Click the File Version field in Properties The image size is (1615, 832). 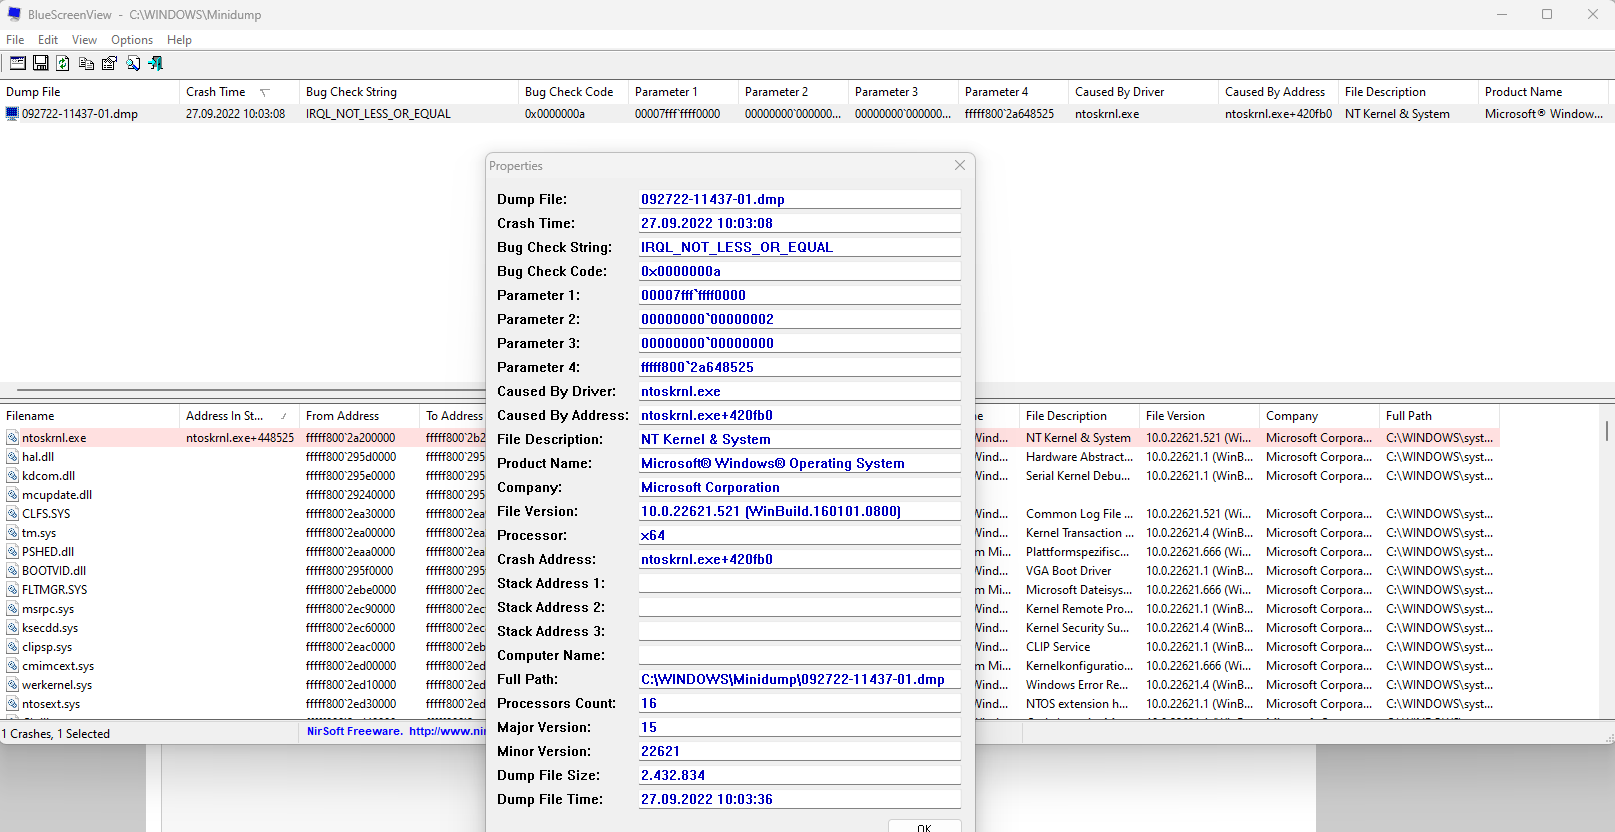(799, 511)
